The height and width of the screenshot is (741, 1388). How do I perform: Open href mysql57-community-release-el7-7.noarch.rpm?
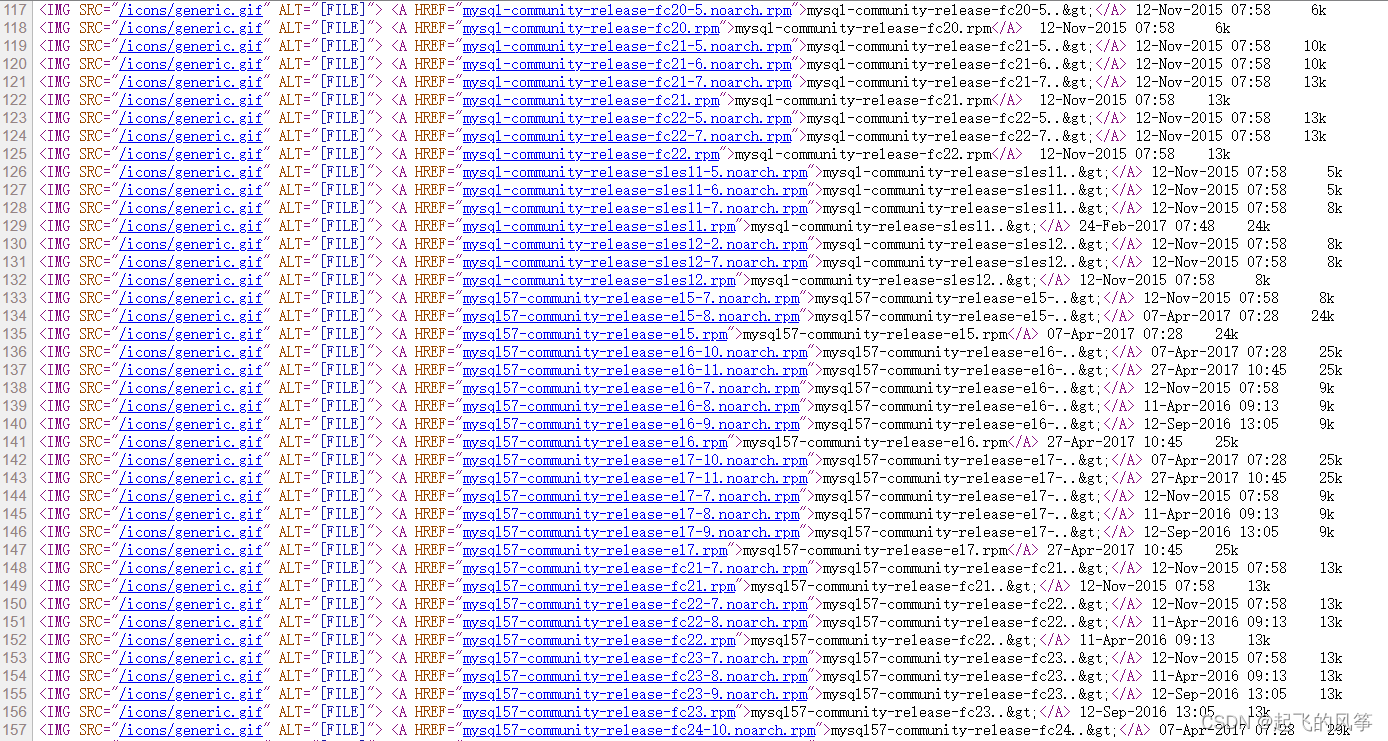pyautogui.click(x=631, y=496)
